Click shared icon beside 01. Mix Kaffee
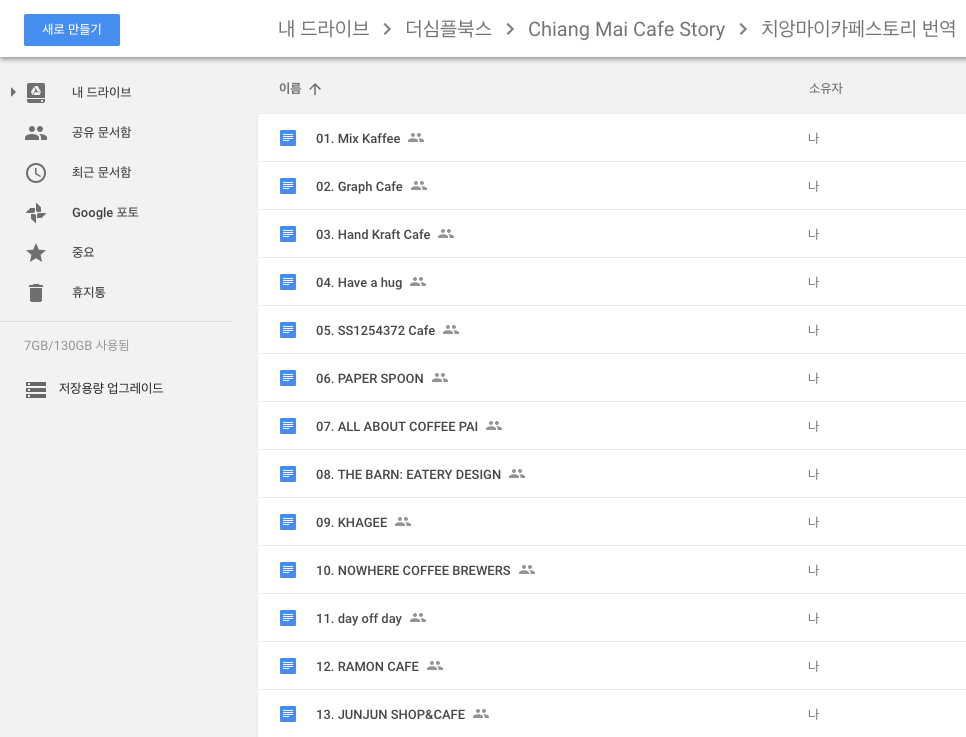The height and width of the screenshot is (737, 966). [x=416, y=137]
